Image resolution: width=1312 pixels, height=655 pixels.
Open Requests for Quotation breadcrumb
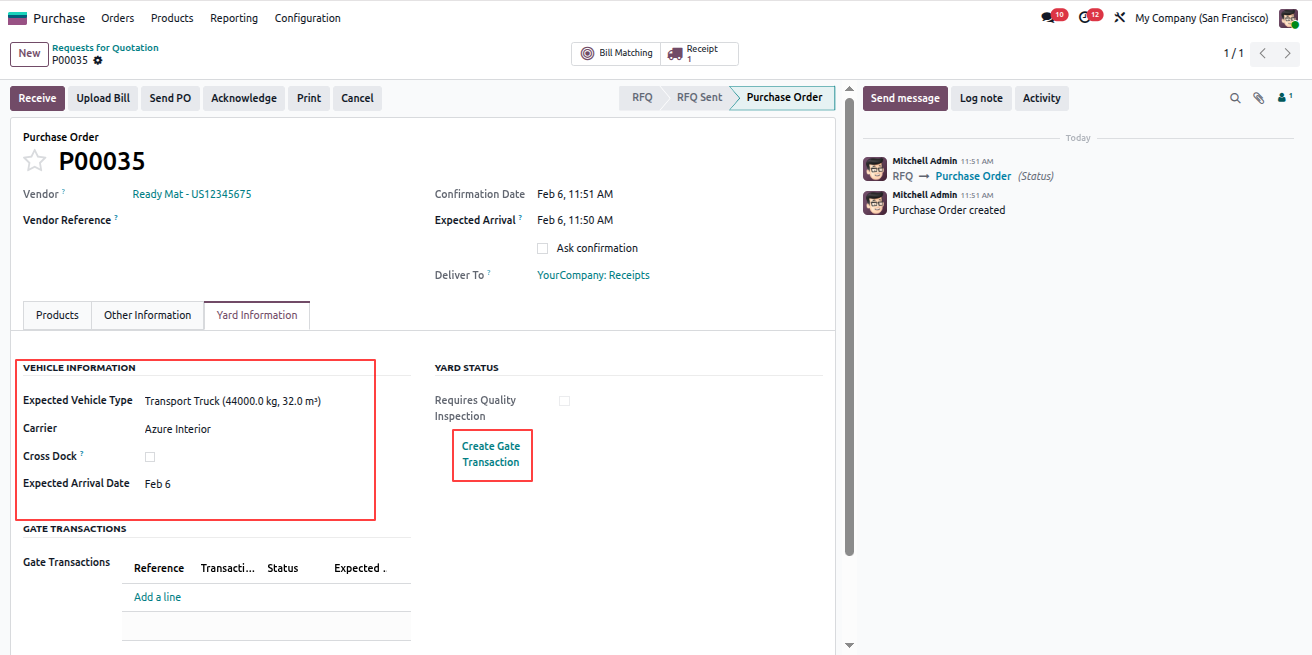tap(105, 48)
